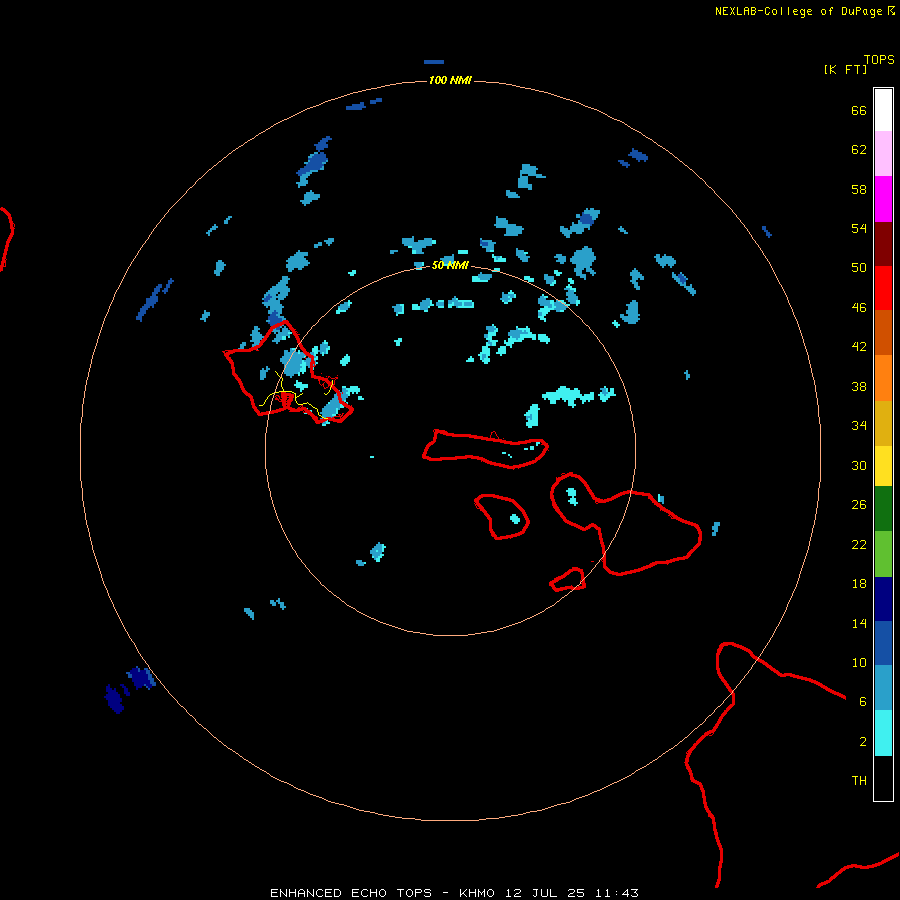Click the navy blue legend band
The width and height of the screenshot is (900, 900).
(883, 599)
